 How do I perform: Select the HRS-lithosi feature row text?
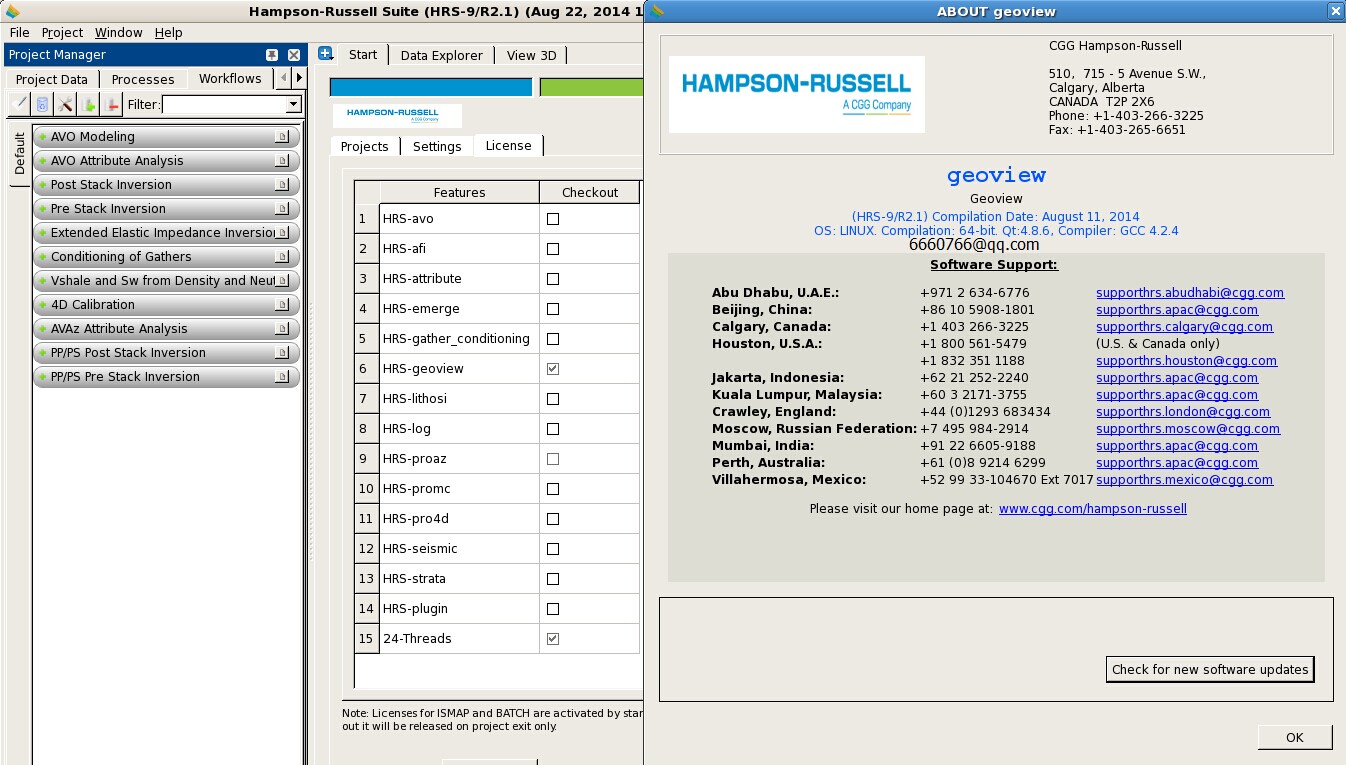(x=415, y=398)
